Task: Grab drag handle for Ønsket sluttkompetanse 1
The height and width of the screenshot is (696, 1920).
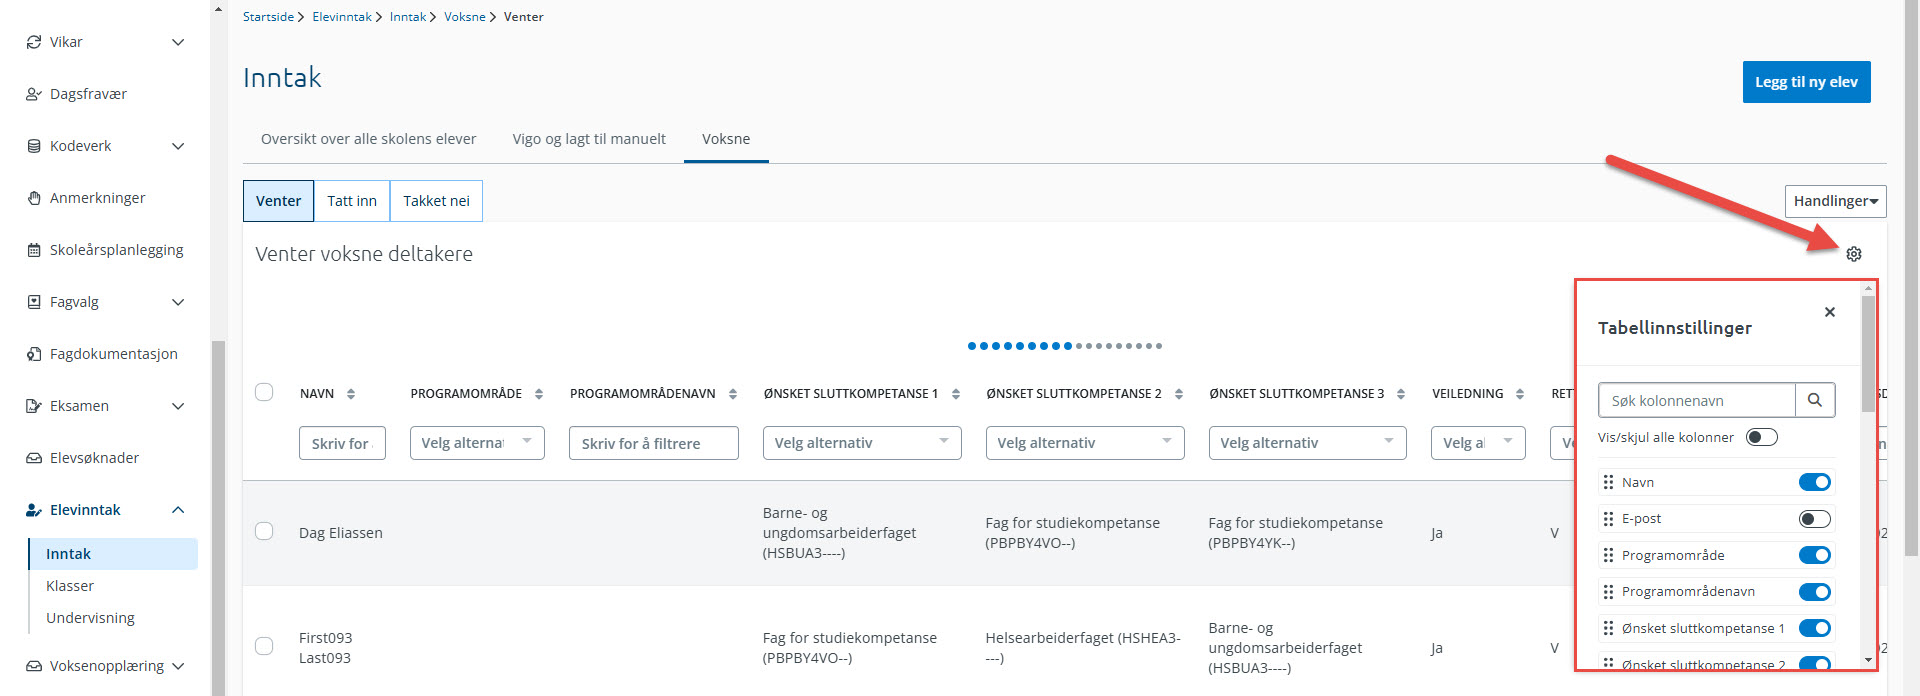Action: (1608, 628)
